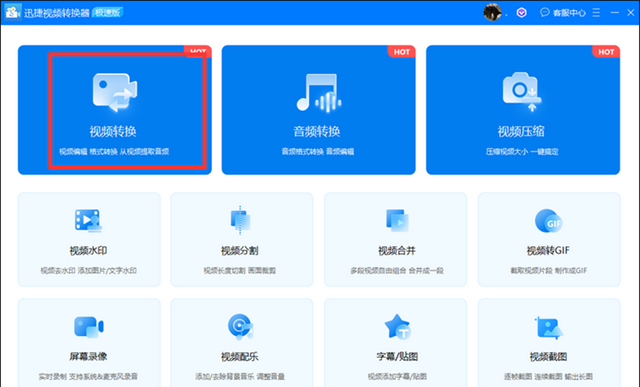Click the 迅捷视频转换器 app title text
The width and height of the screenshot is (640, 387).
click(x=56, y=13)
